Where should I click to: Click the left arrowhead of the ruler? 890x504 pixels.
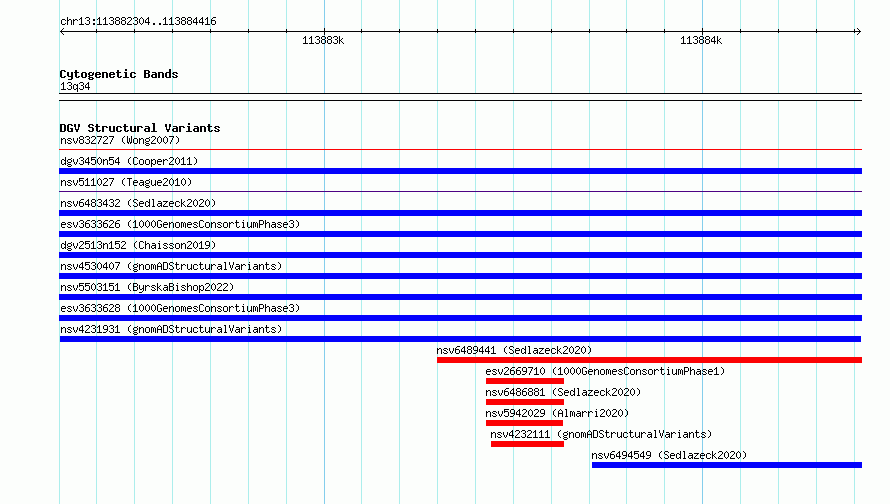(62, 31)
